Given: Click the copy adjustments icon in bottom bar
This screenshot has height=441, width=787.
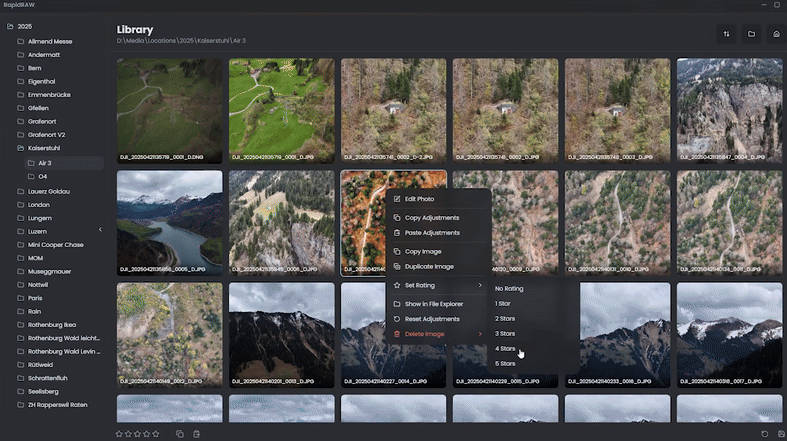Looking at the screenshot, I should coord(180,434).
